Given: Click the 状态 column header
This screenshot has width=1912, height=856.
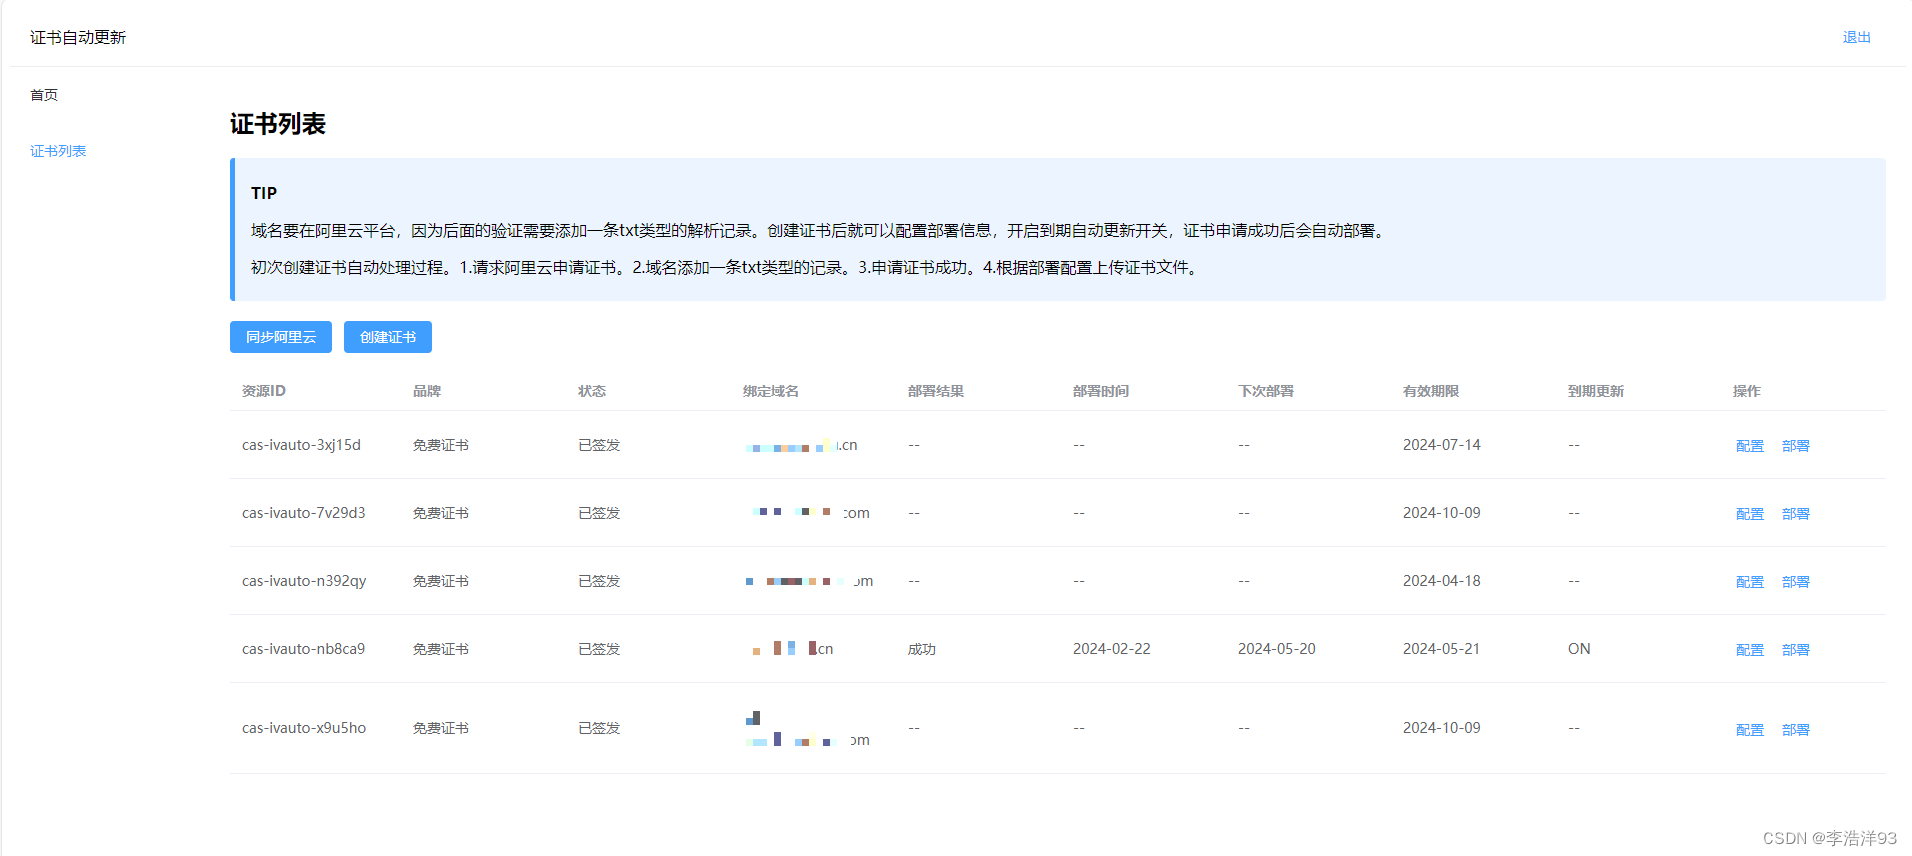Looking at the screenshot, I should [592, 391].
